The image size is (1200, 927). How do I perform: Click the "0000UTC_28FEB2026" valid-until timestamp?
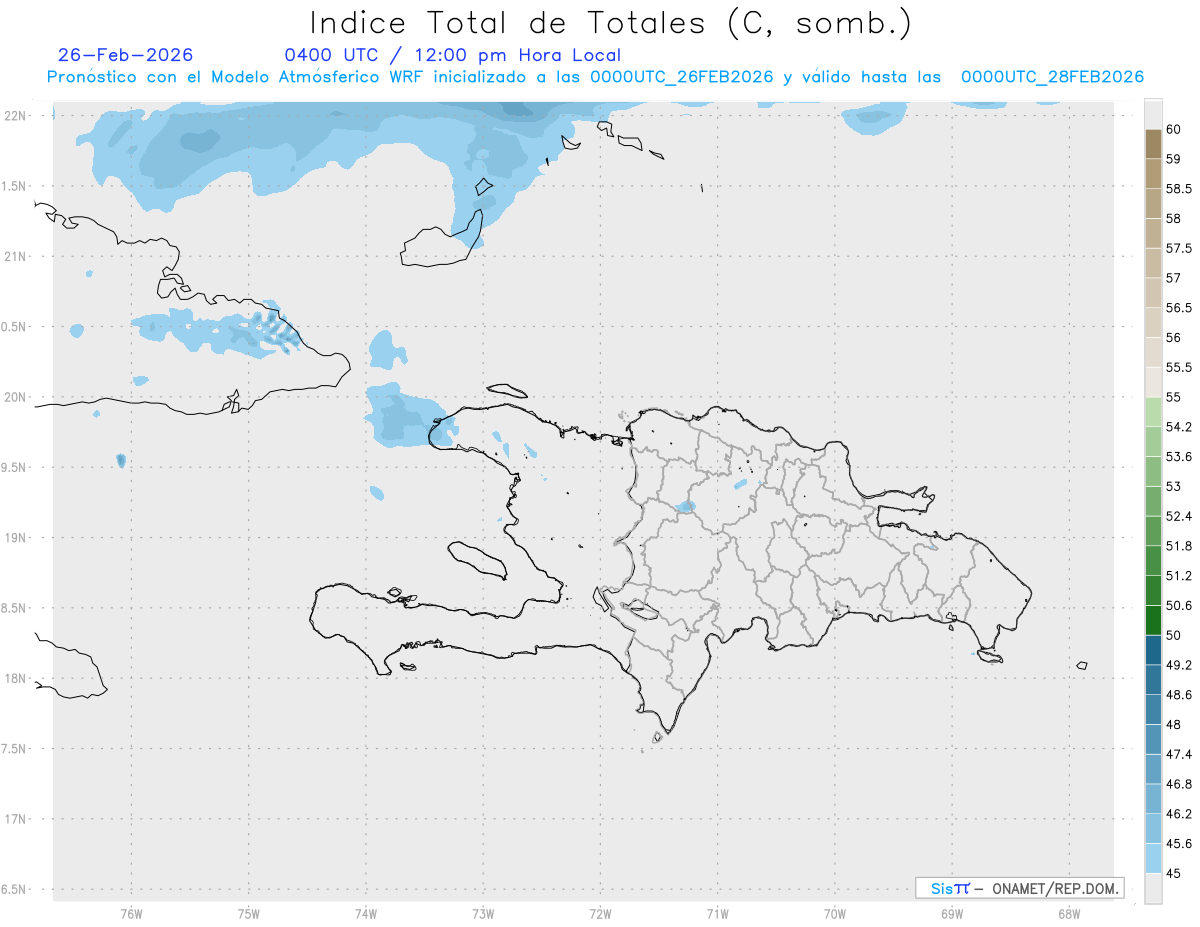coord(1052,77)
